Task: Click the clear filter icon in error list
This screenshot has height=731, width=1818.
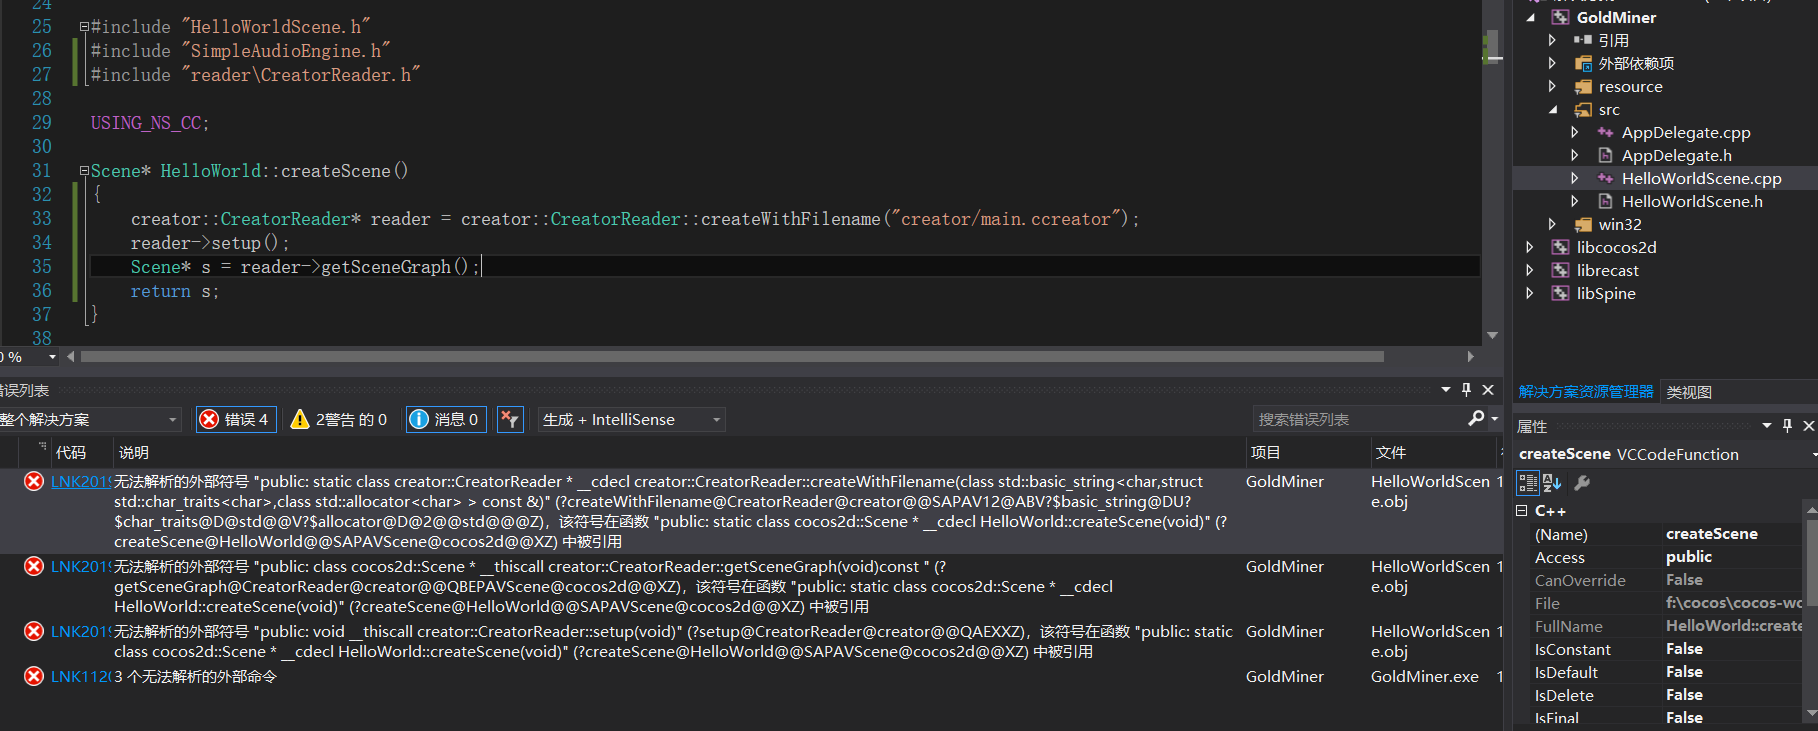Action: [x=510, y=420]
